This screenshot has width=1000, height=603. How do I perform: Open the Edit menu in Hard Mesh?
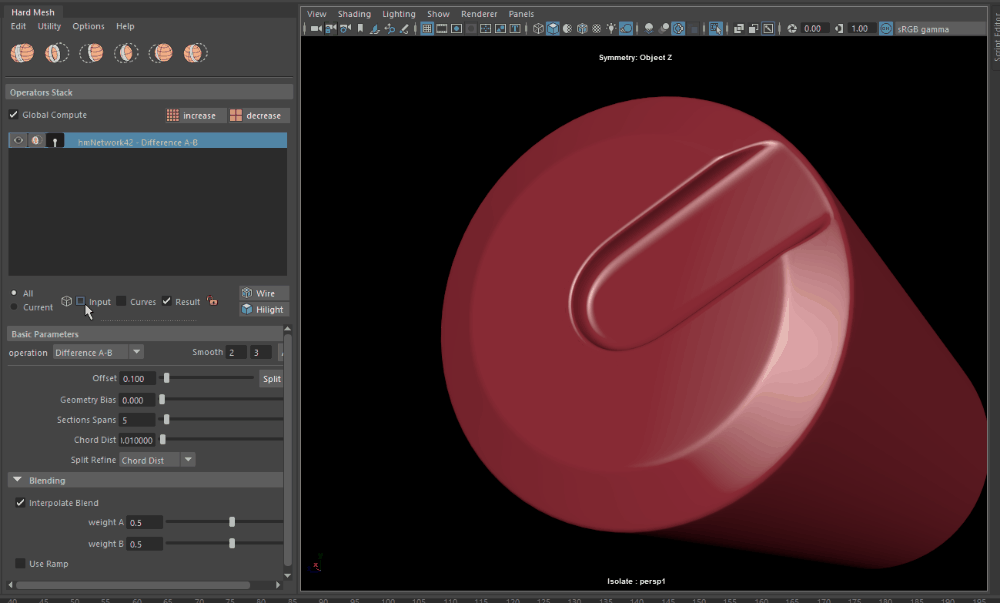pos(18,26)
